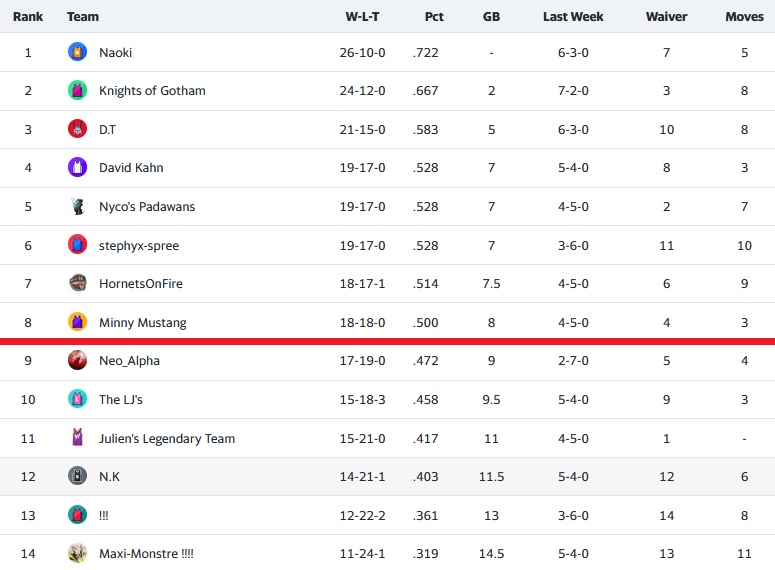
Task: Sort table by W-L-T column header
Action: 362,17
